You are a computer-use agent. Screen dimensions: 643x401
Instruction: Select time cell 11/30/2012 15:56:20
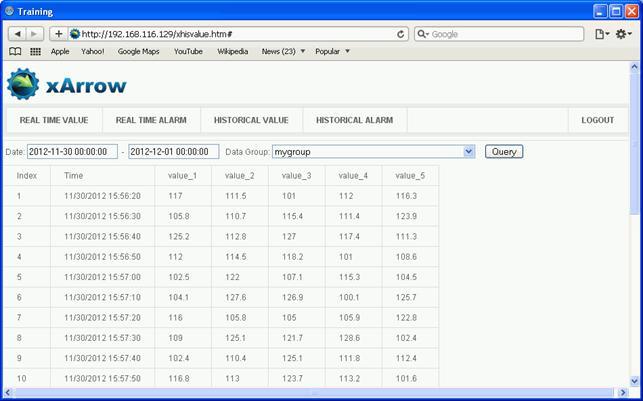click(103, 196)
